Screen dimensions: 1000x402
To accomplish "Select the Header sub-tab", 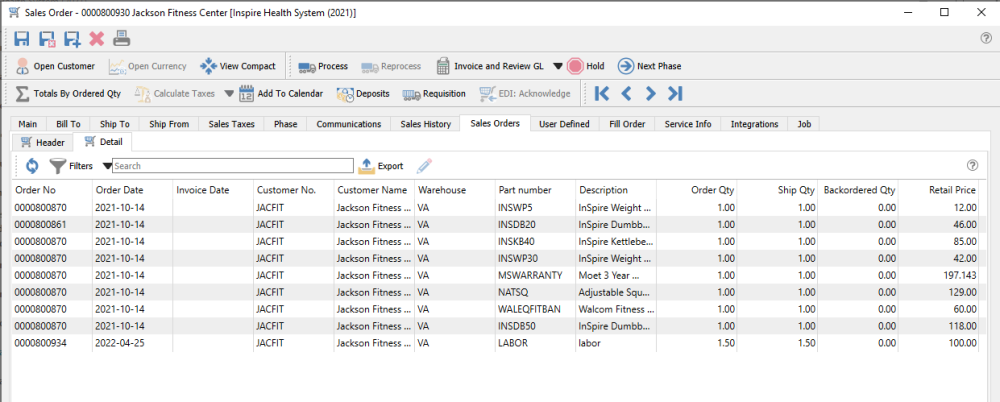I will coord(43,143).
